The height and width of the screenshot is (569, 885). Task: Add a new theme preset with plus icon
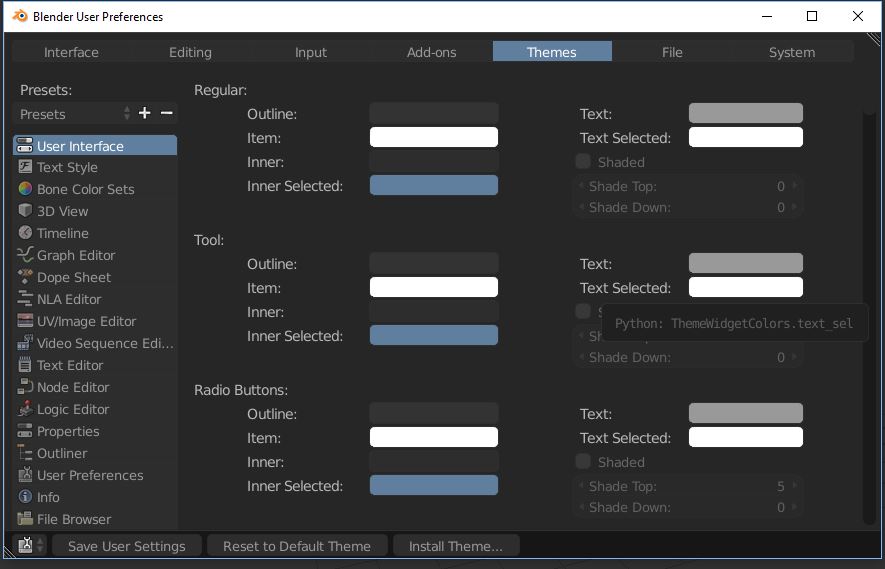coord(144,113)
